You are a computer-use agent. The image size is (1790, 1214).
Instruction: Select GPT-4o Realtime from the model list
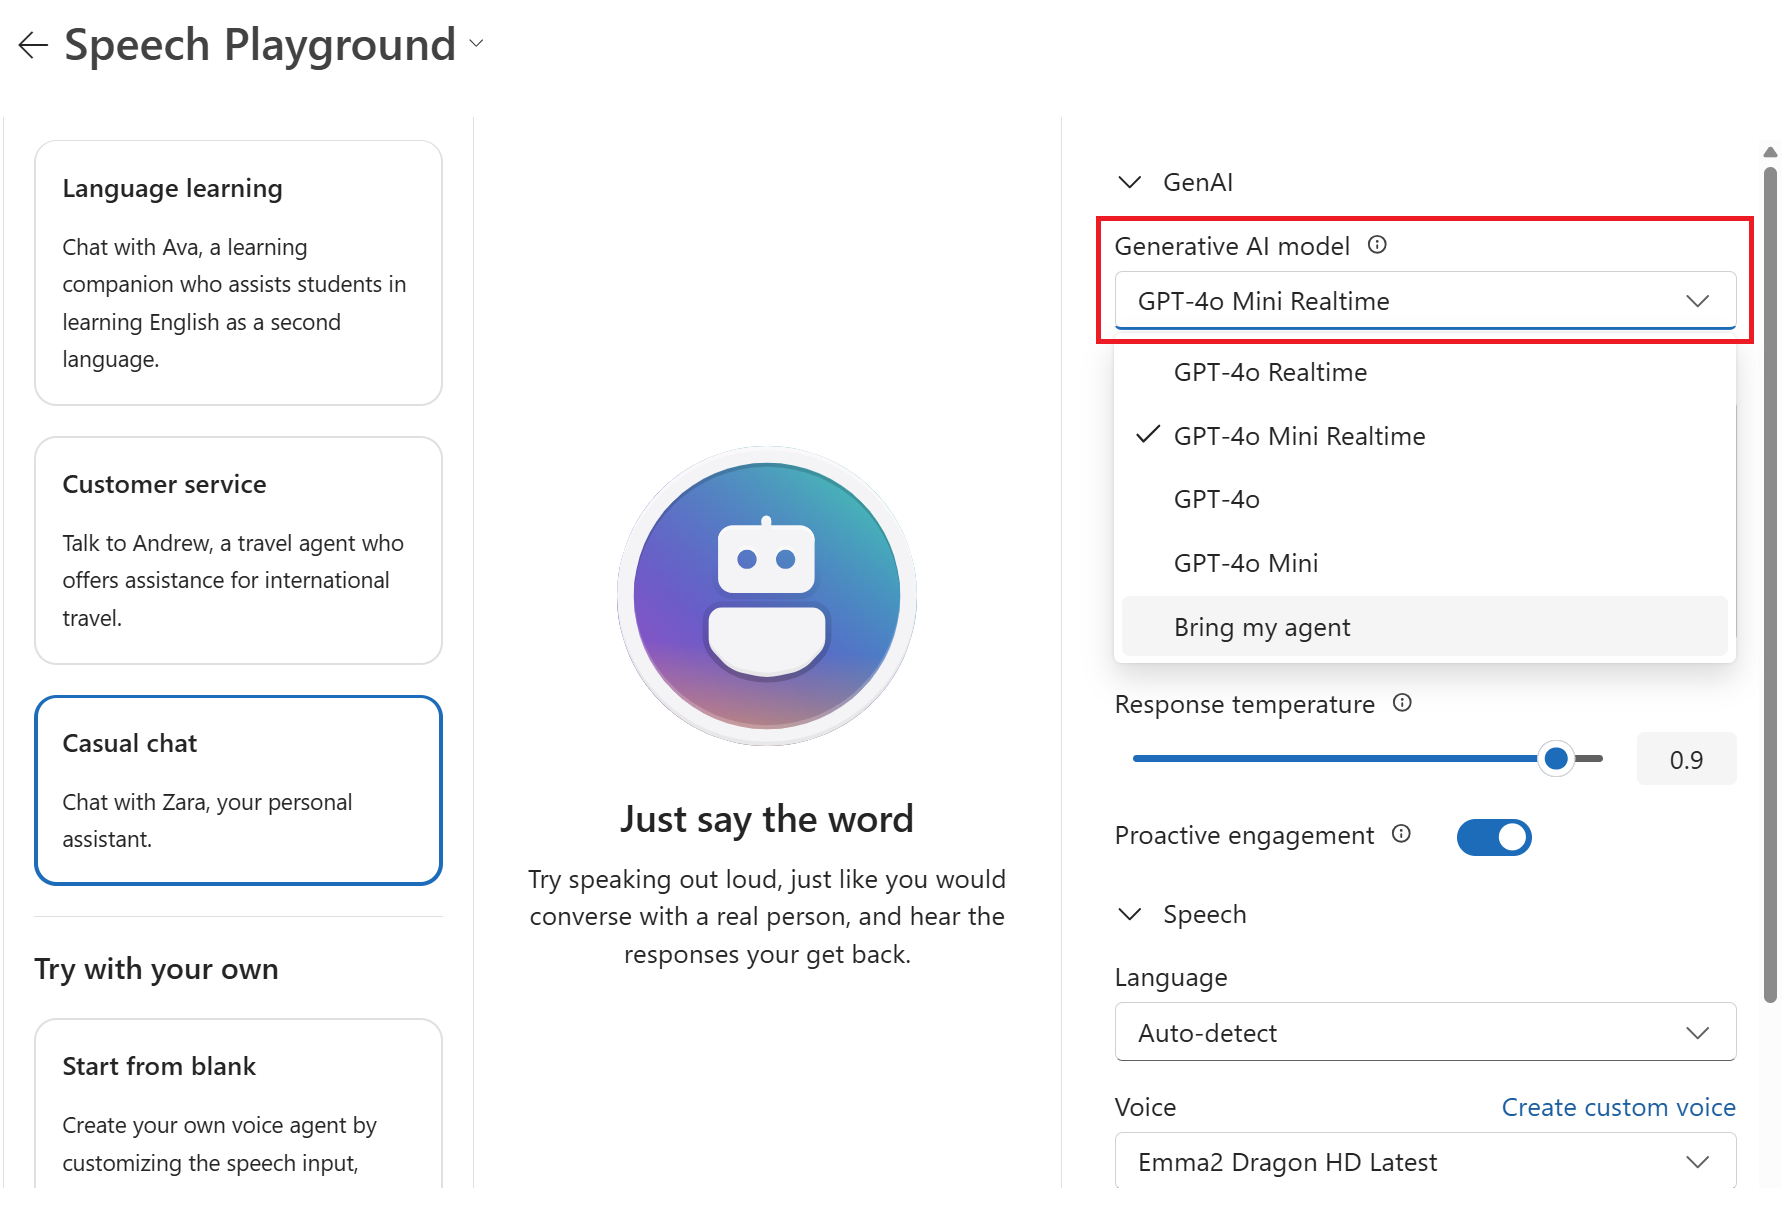tap(1270, 371)
